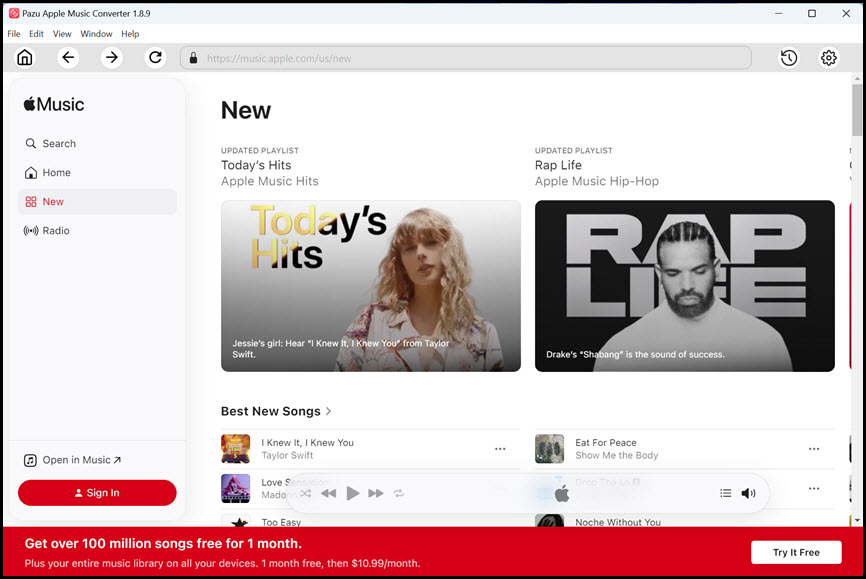Open the Today's Hits cover artwork
Screen dimensions: 866x579
371,286
